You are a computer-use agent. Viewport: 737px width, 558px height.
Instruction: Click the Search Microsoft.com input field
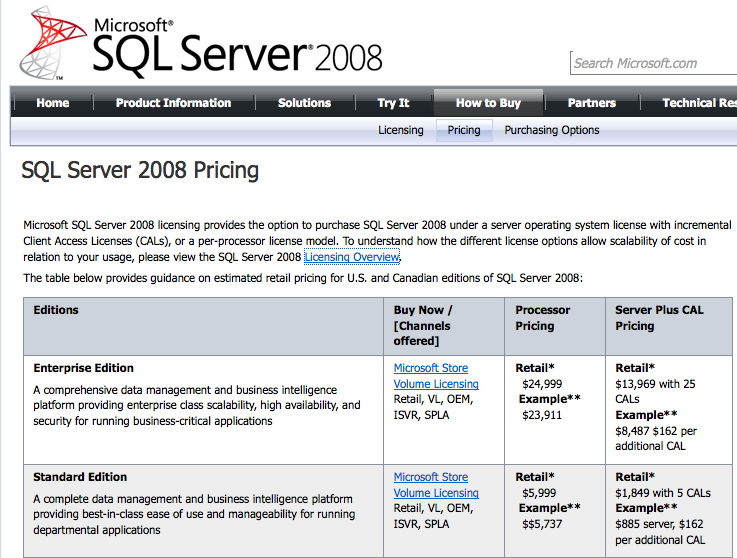click(x=653, y=63)
